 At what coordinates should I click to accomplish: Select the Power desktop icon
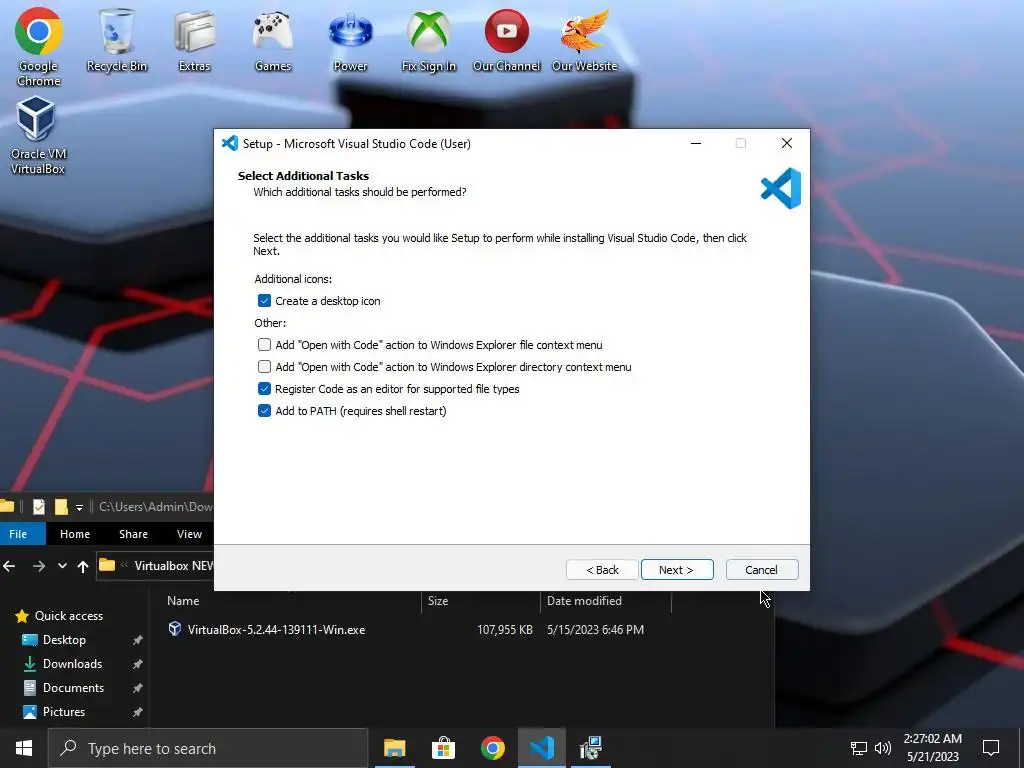pyautogui.click(x=350, y=40)
